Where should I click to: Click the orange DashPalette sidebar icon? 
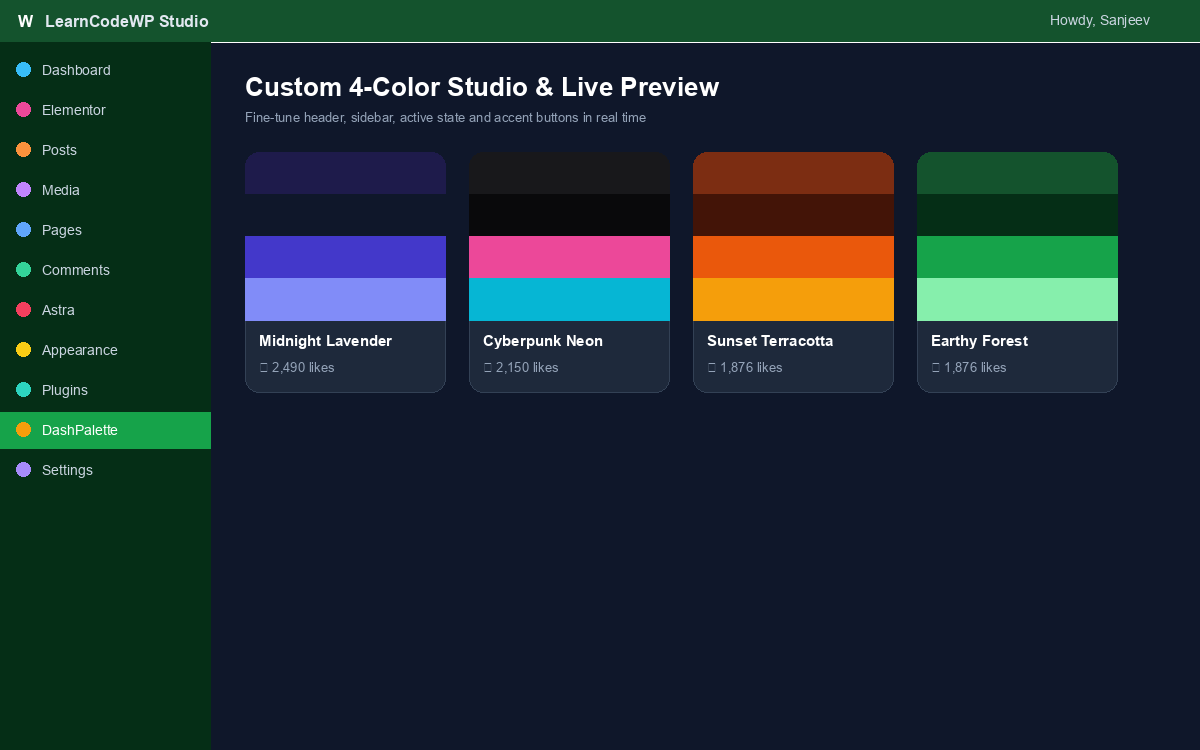(24, 430)
